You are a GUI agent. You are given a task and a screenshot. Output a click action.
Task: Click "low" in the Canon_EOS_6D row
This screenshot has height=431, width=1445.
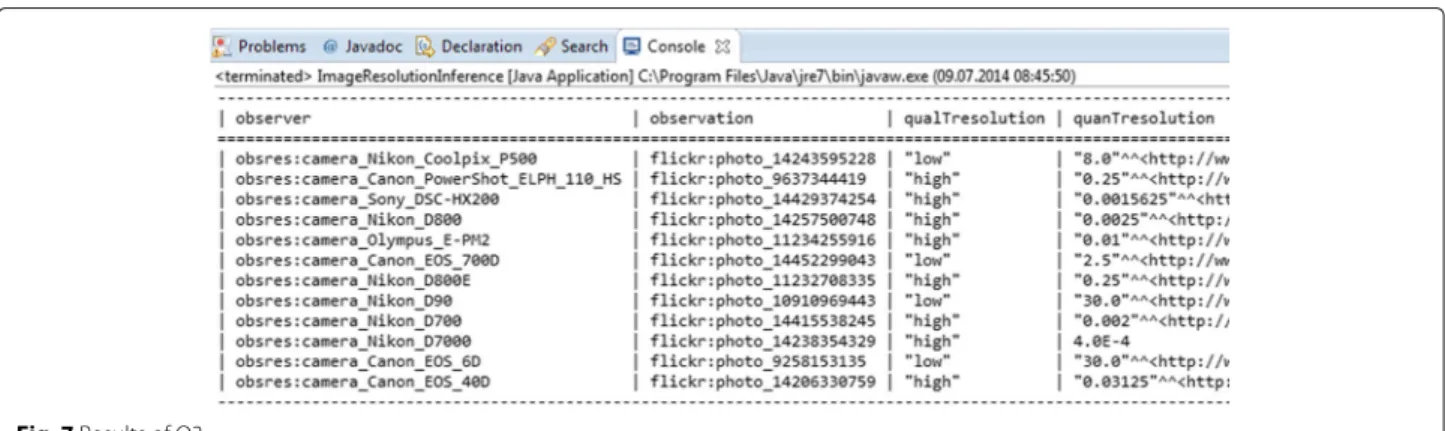[x=926, y=361]
